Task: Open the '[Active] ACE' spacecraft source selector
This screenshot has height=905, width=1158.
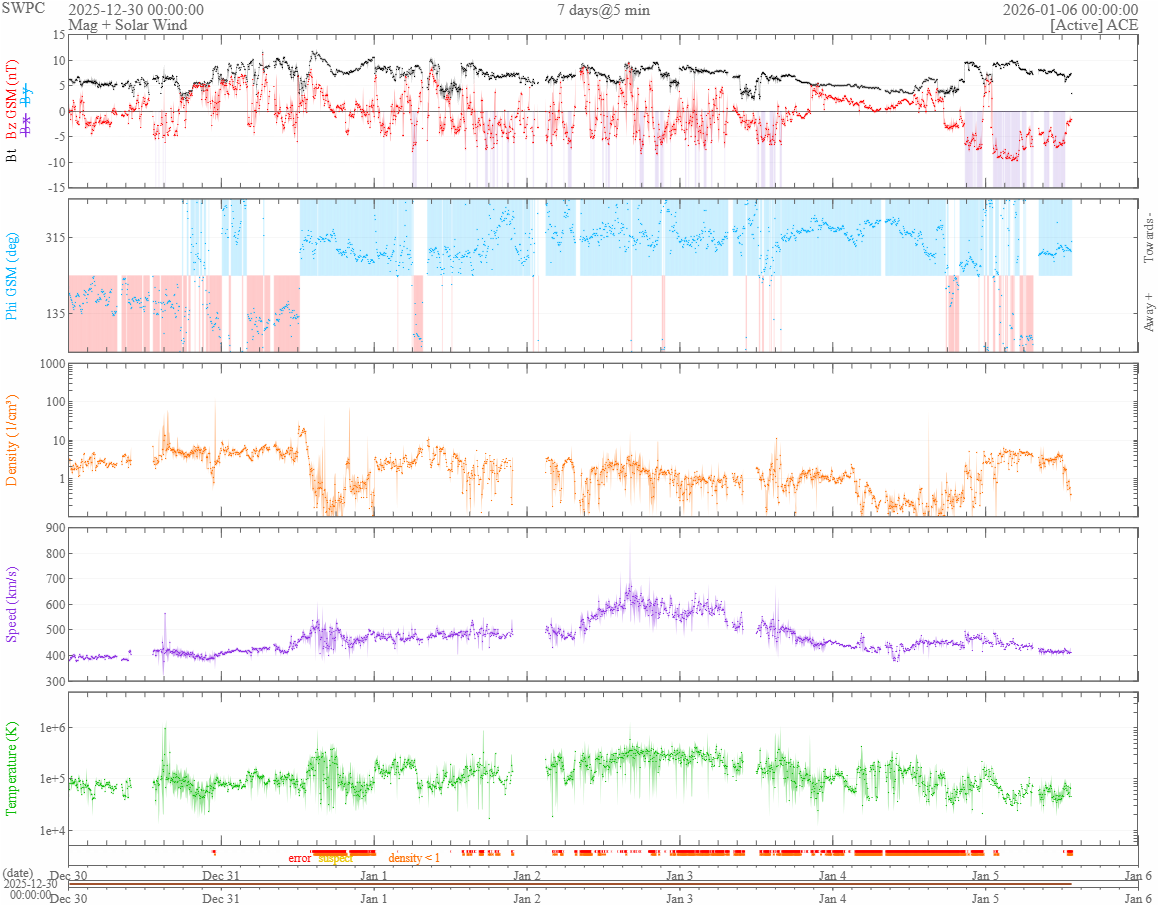Action: pyautogui.click(x=1094, y=24)
